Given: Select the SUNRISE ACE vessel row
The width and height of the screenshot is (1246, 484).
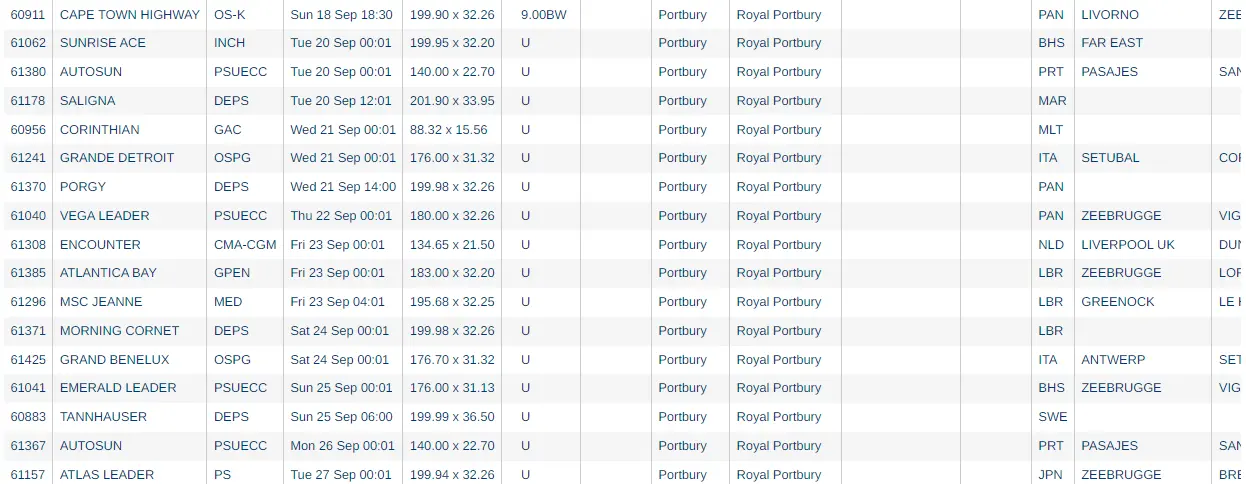Looking at the screenshot, I should pos(623,43).
